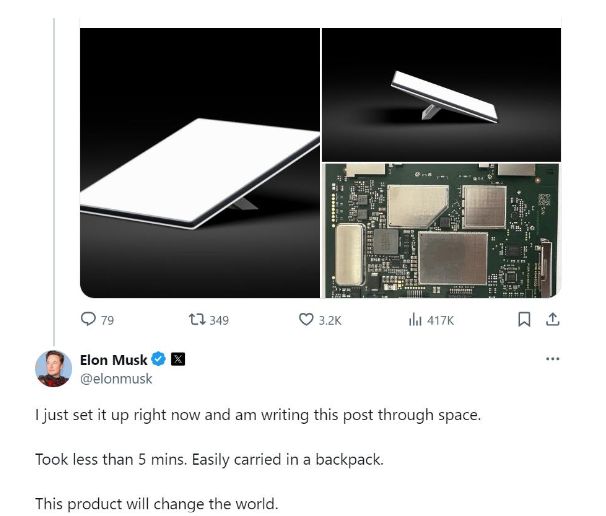Like the post with the heart icon

(307, 320)
